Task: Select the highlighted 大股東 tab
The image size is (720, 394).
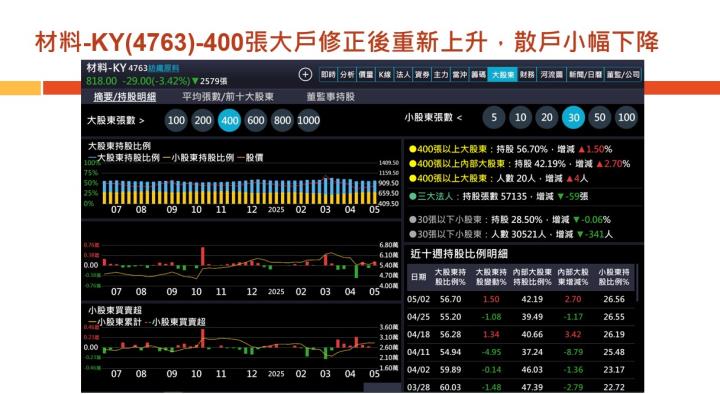Action: [503, 74]
